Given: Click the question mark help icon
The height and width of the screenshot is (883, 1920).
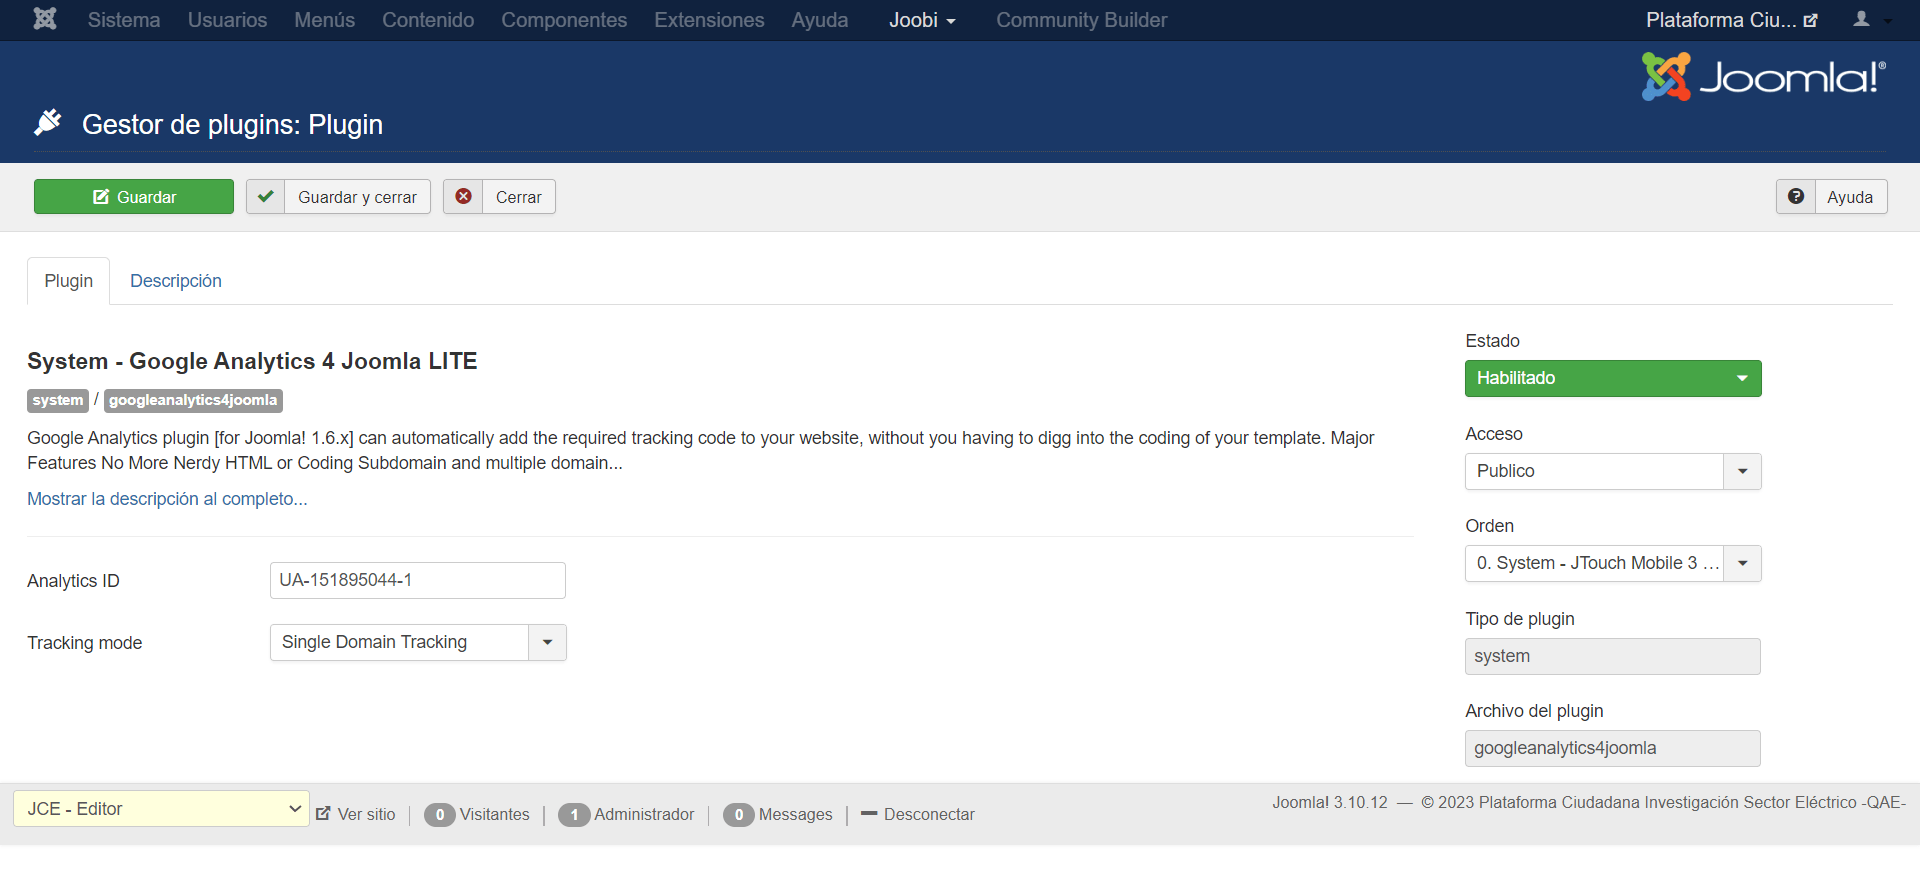Looking at the screenshot, I should [1796, 197].
